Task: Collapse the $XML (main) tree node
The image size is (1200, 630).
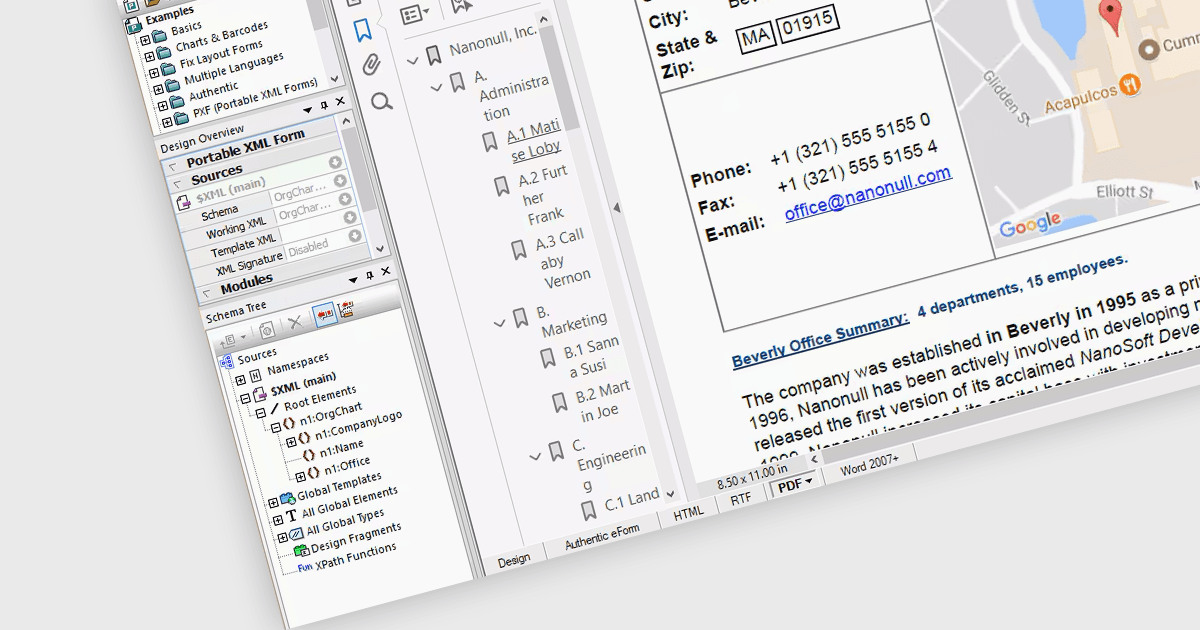Action: 245,398
